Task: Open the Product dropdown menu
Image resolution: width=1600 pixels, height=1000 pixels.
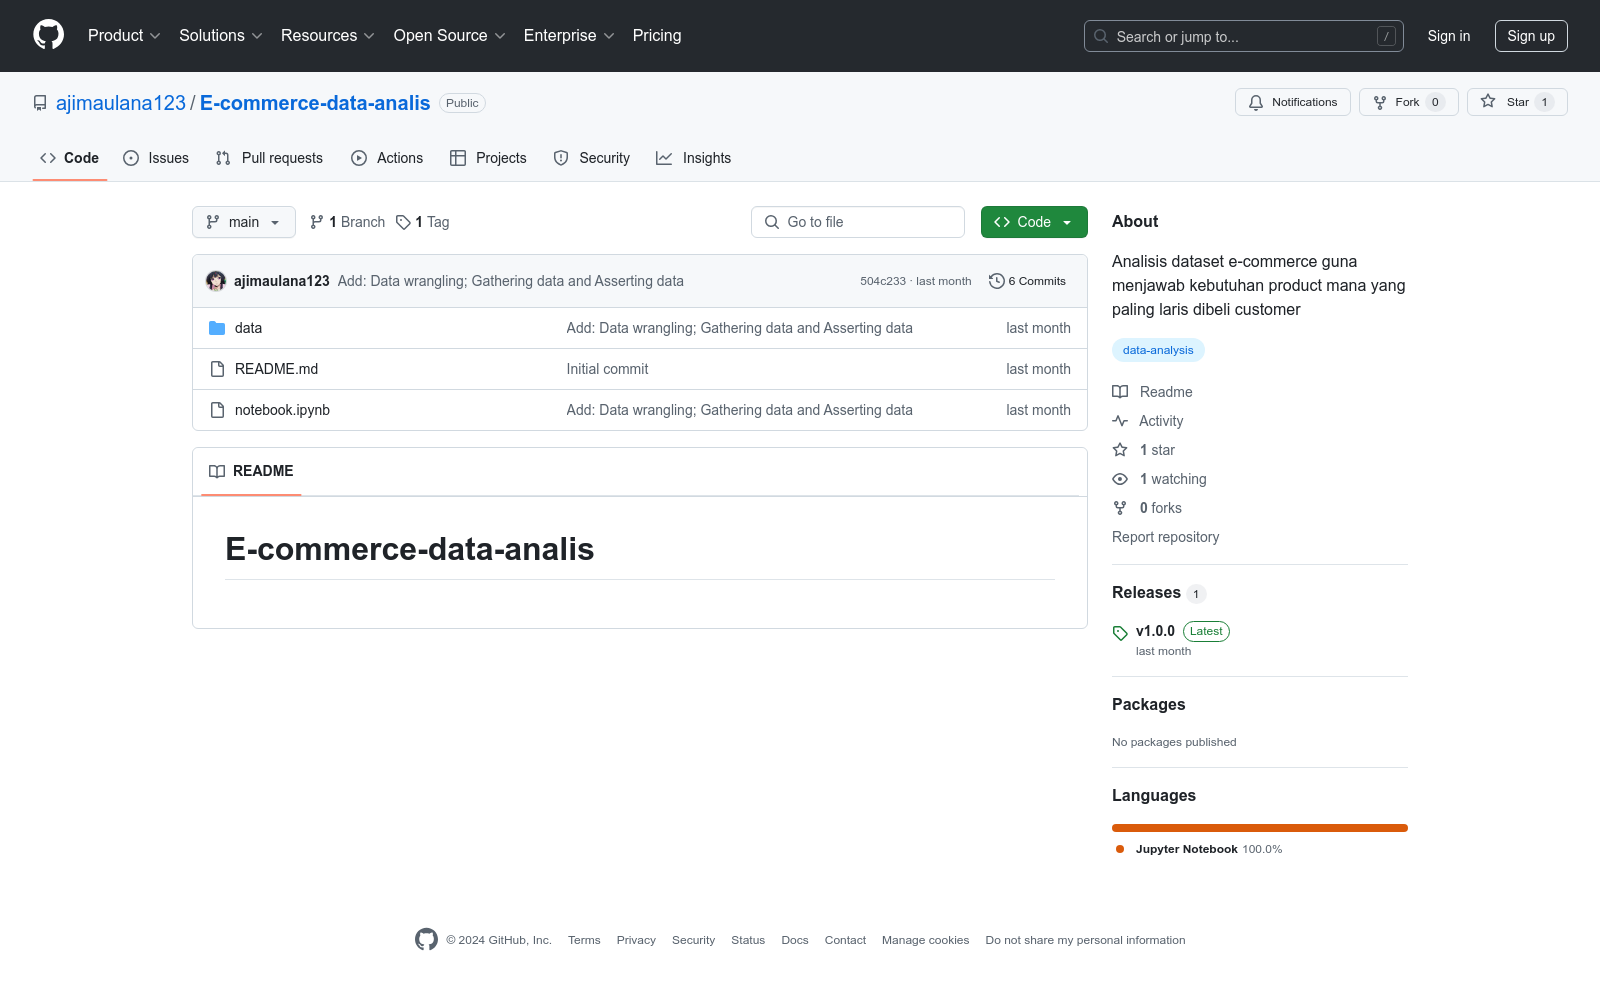Action: pos(124,36)
